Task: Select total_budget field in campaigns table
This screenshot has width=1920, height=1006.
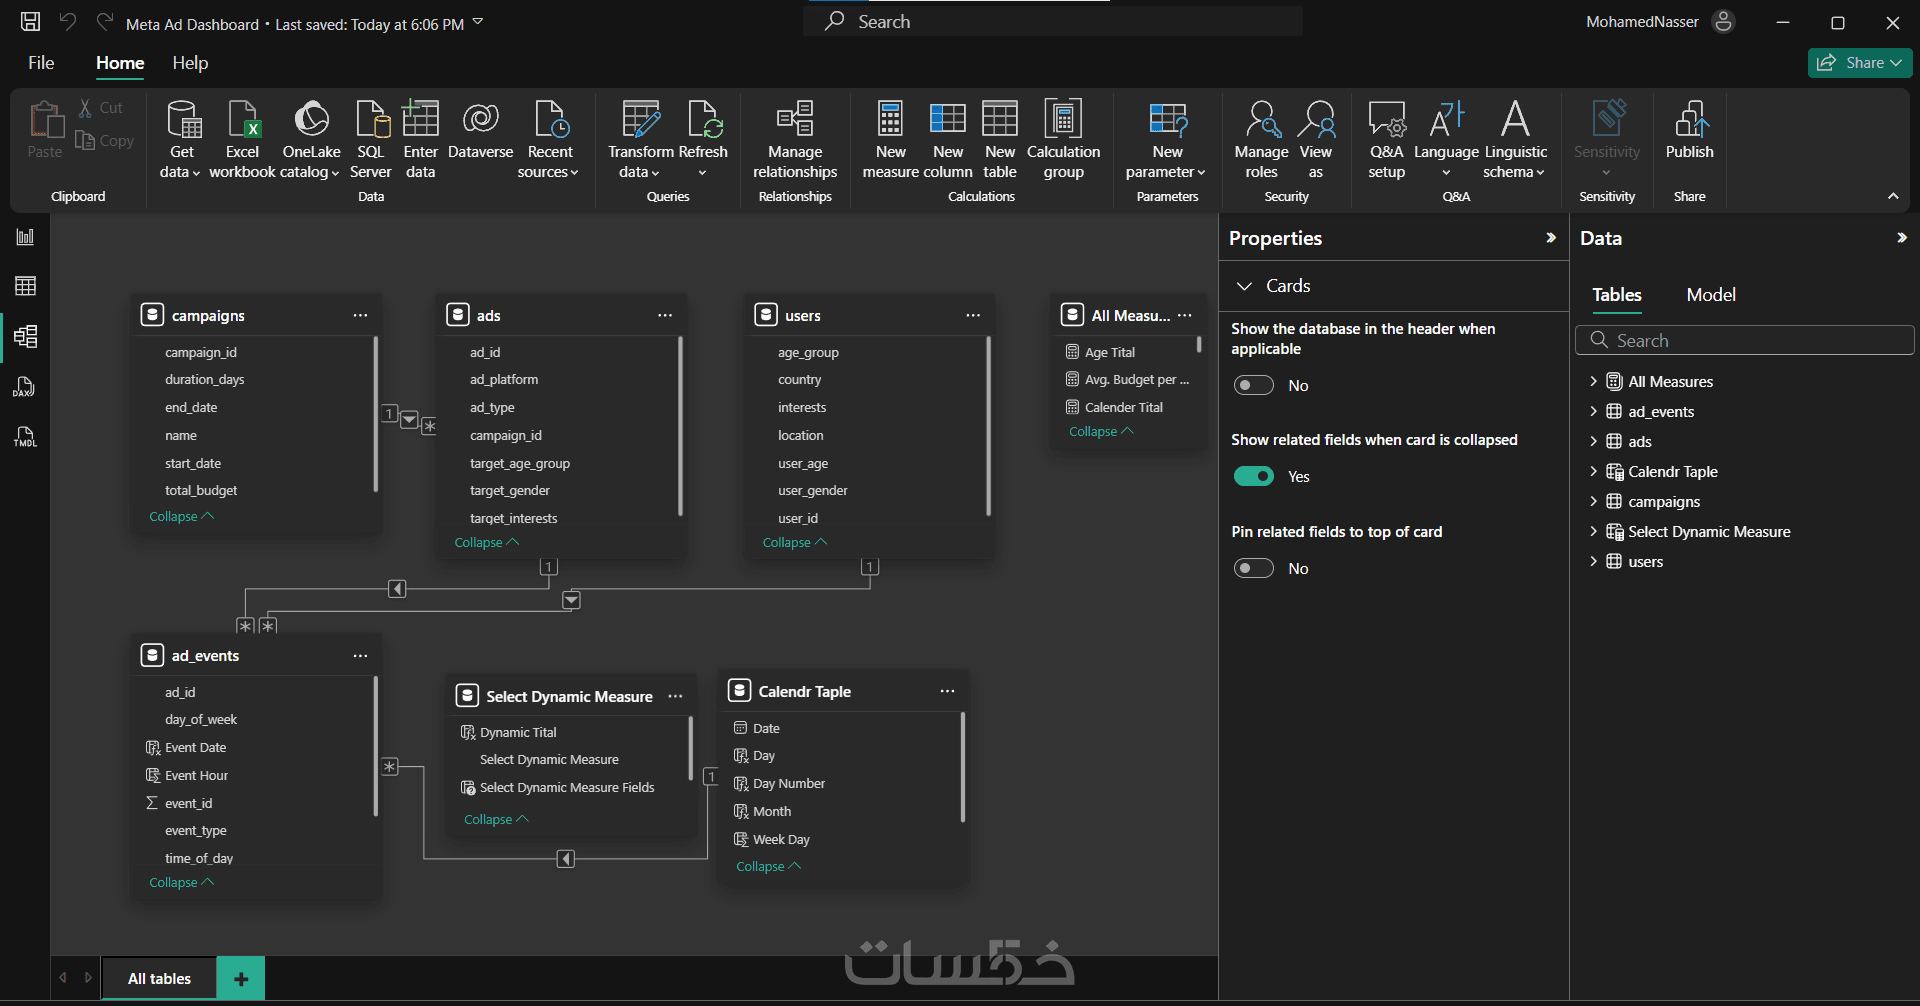Action: coord(201,491)
